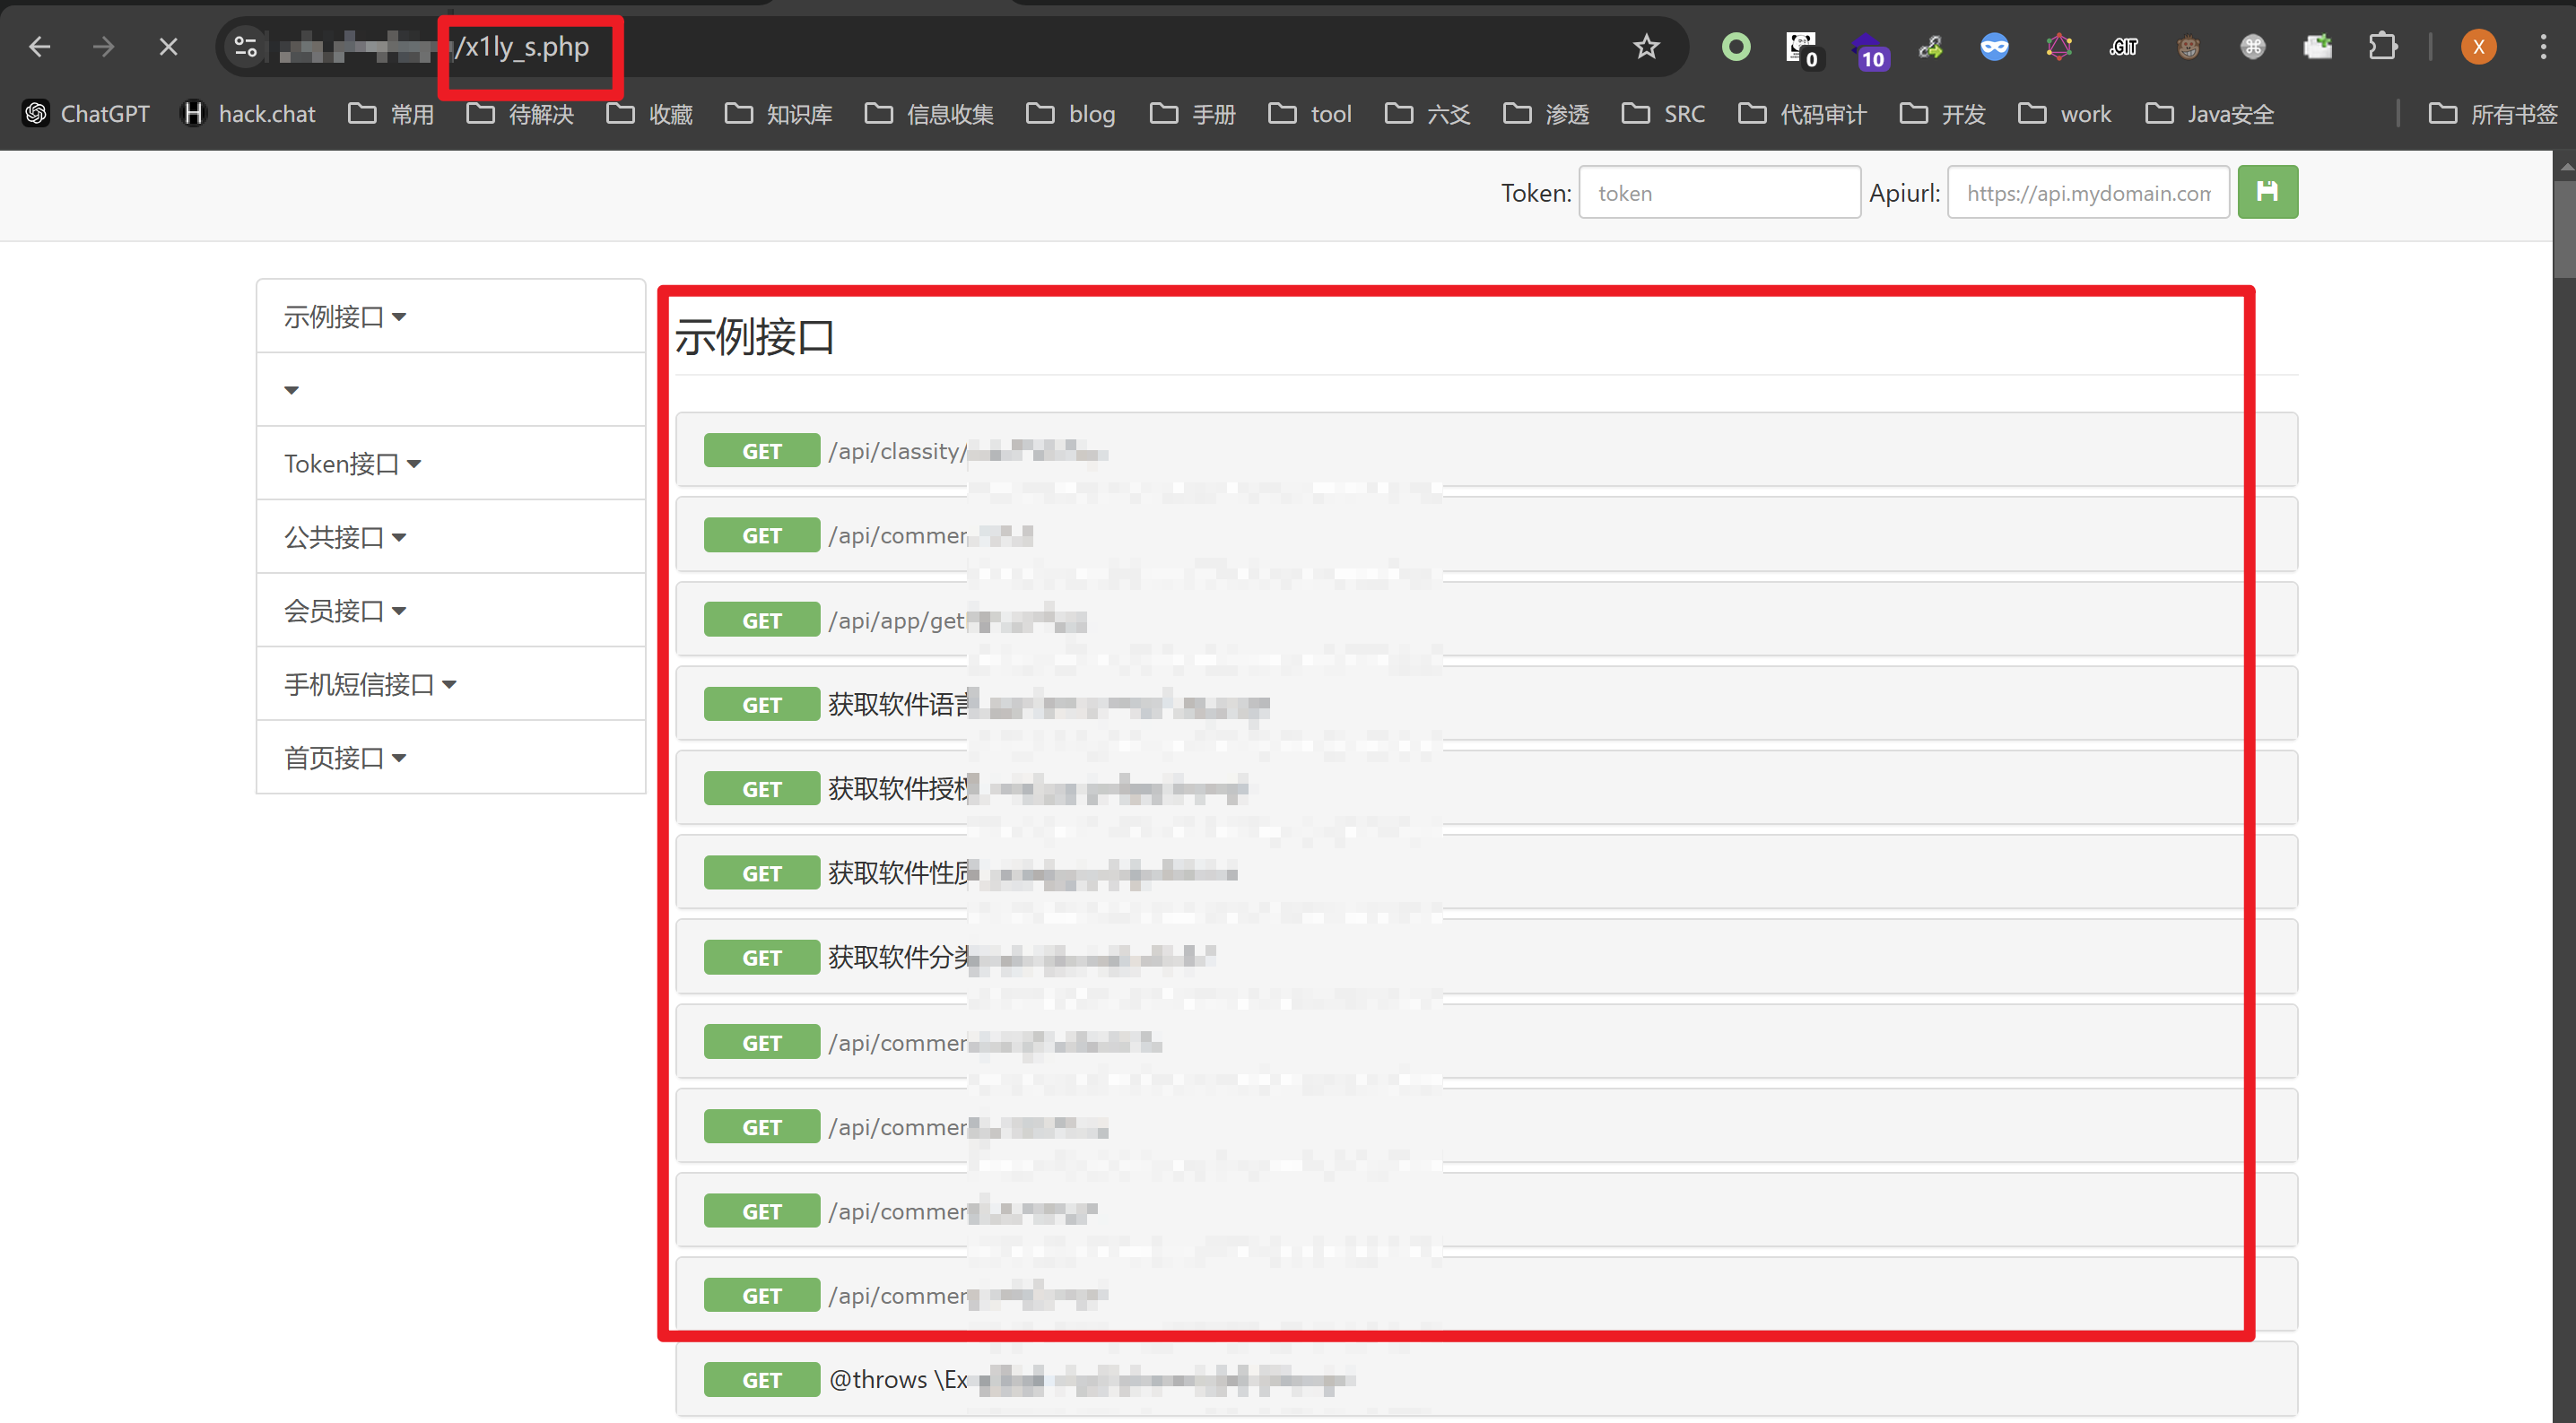Expand the GET 获取软件分类 endpoint row
This screenshot has height=1423, width=2576.
click(1486, 958)
